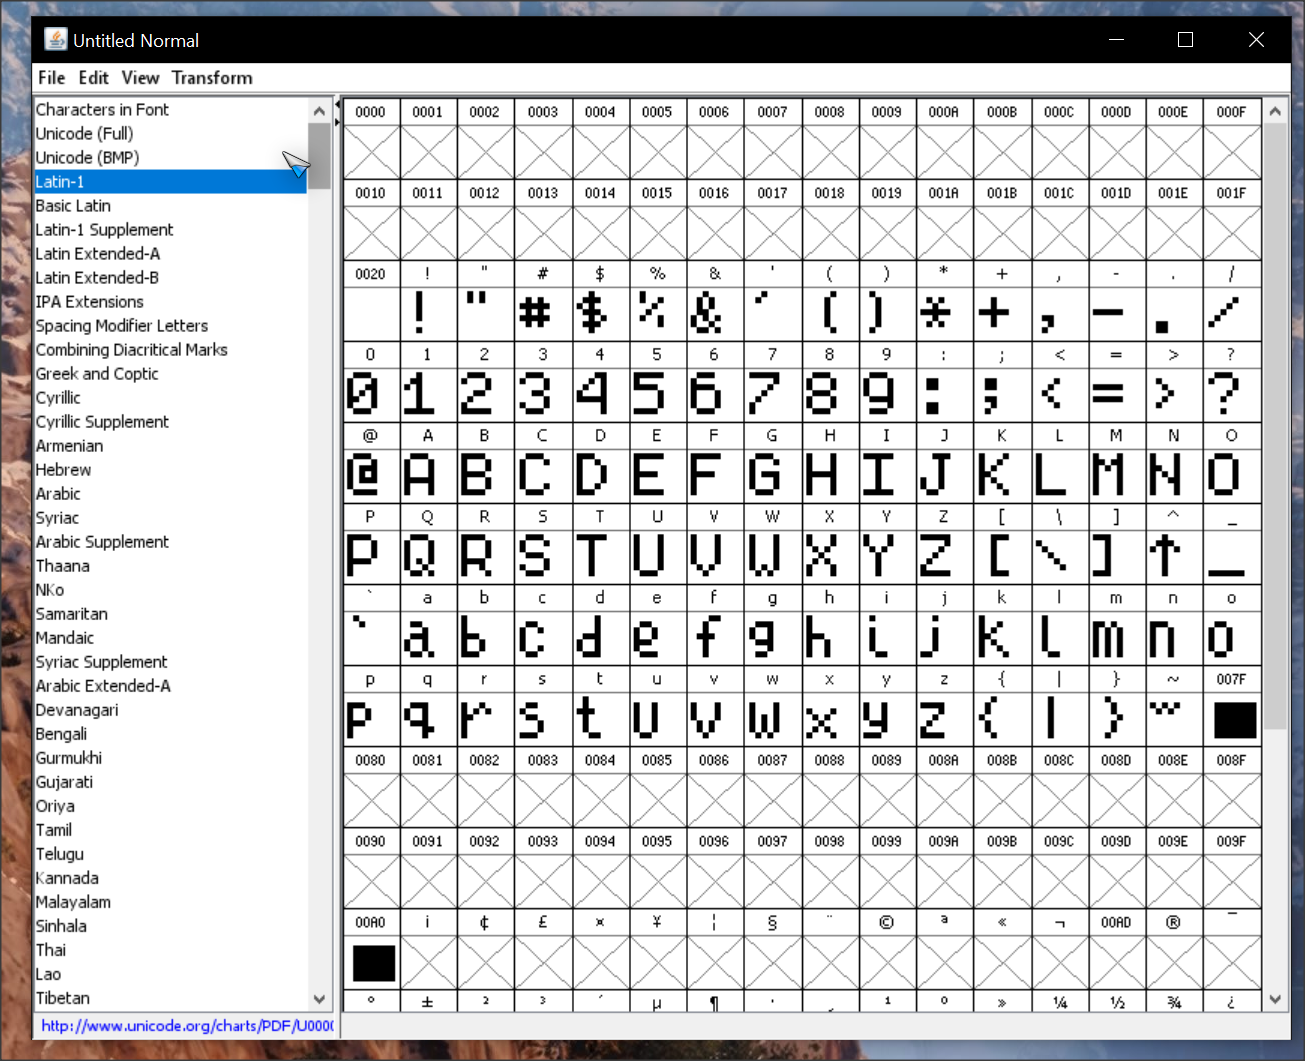Click the glyph grid scrollbar thumb
The width and height of the screenshot is (1305, 1061).
(1275, 426)
